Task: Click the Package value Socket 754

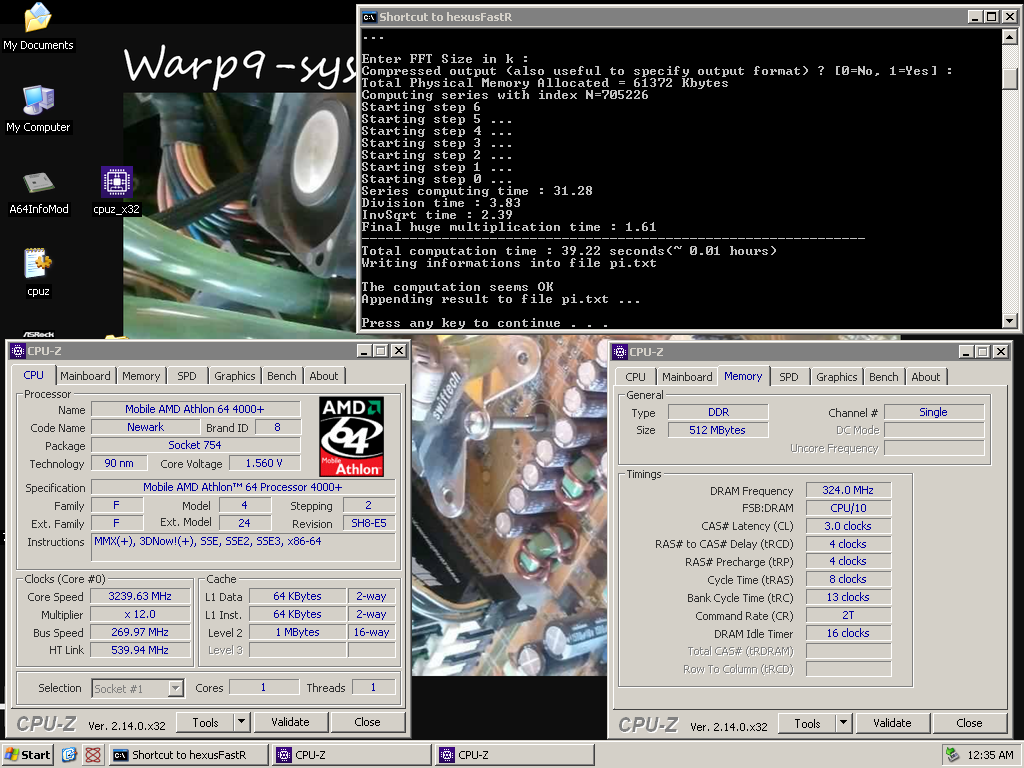Action: click(195, 445)
